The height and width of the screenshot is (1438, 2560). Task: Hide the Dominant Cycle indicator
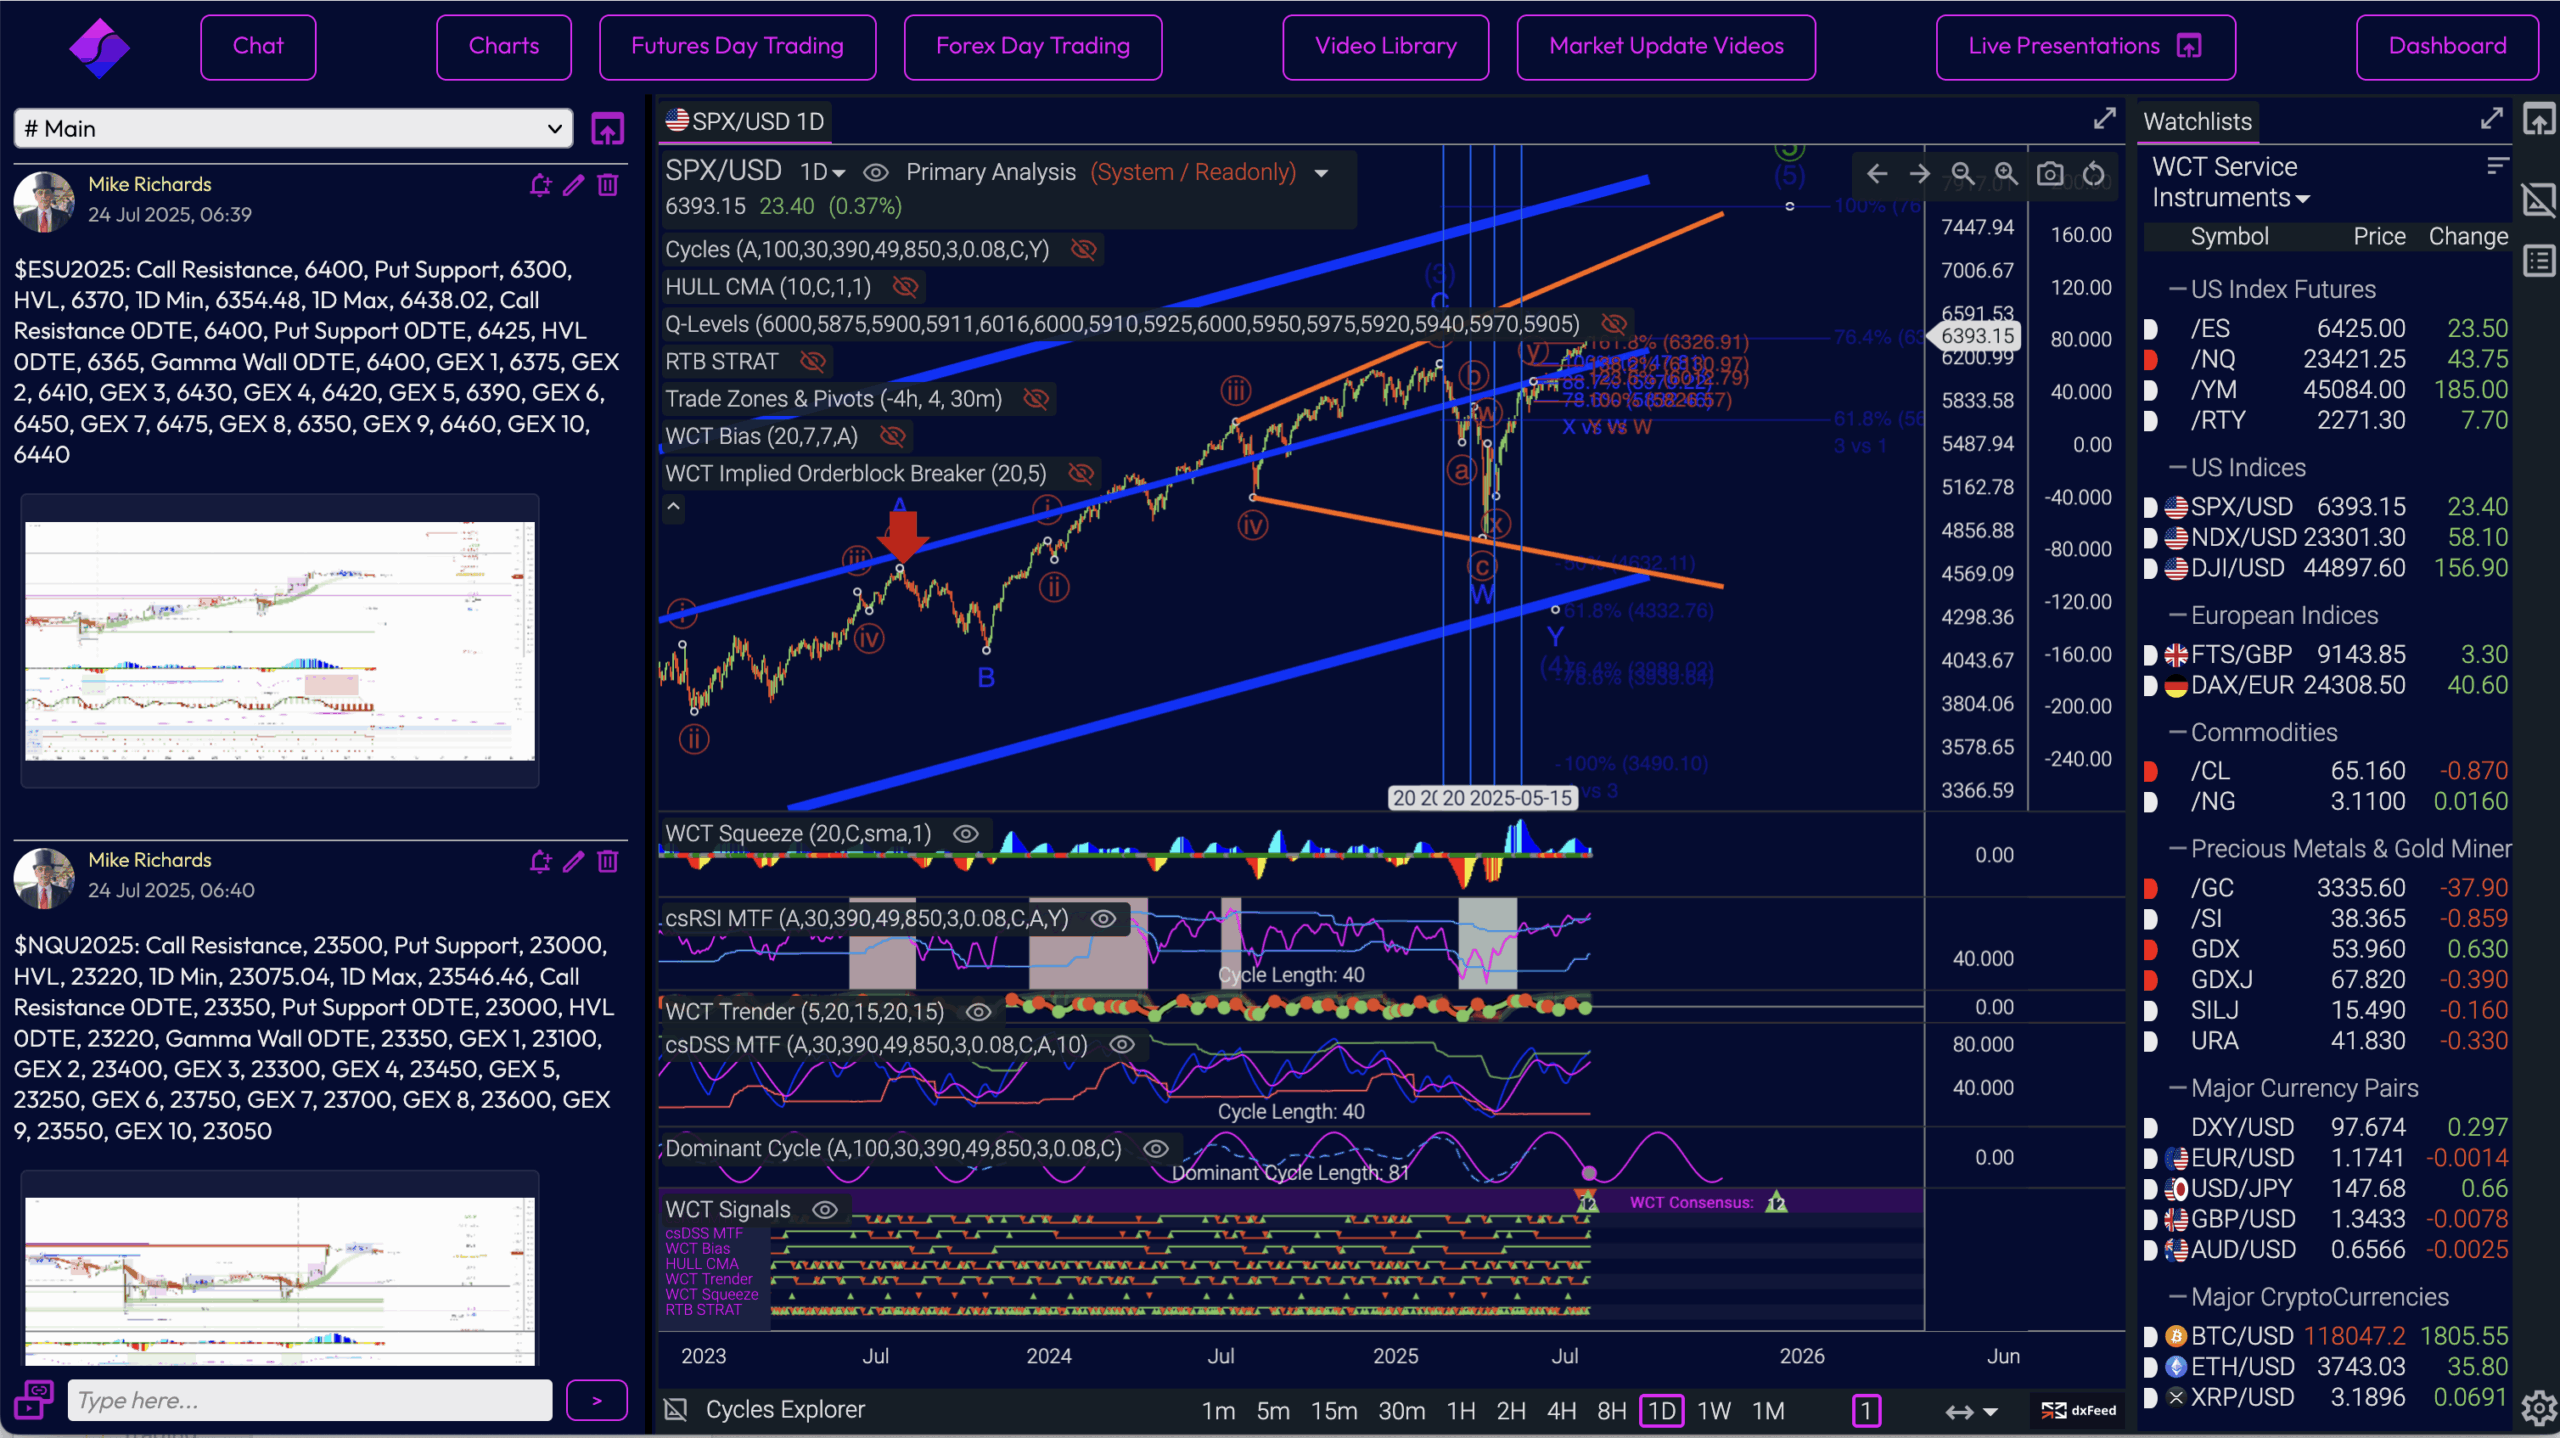pos(1156,1149)
